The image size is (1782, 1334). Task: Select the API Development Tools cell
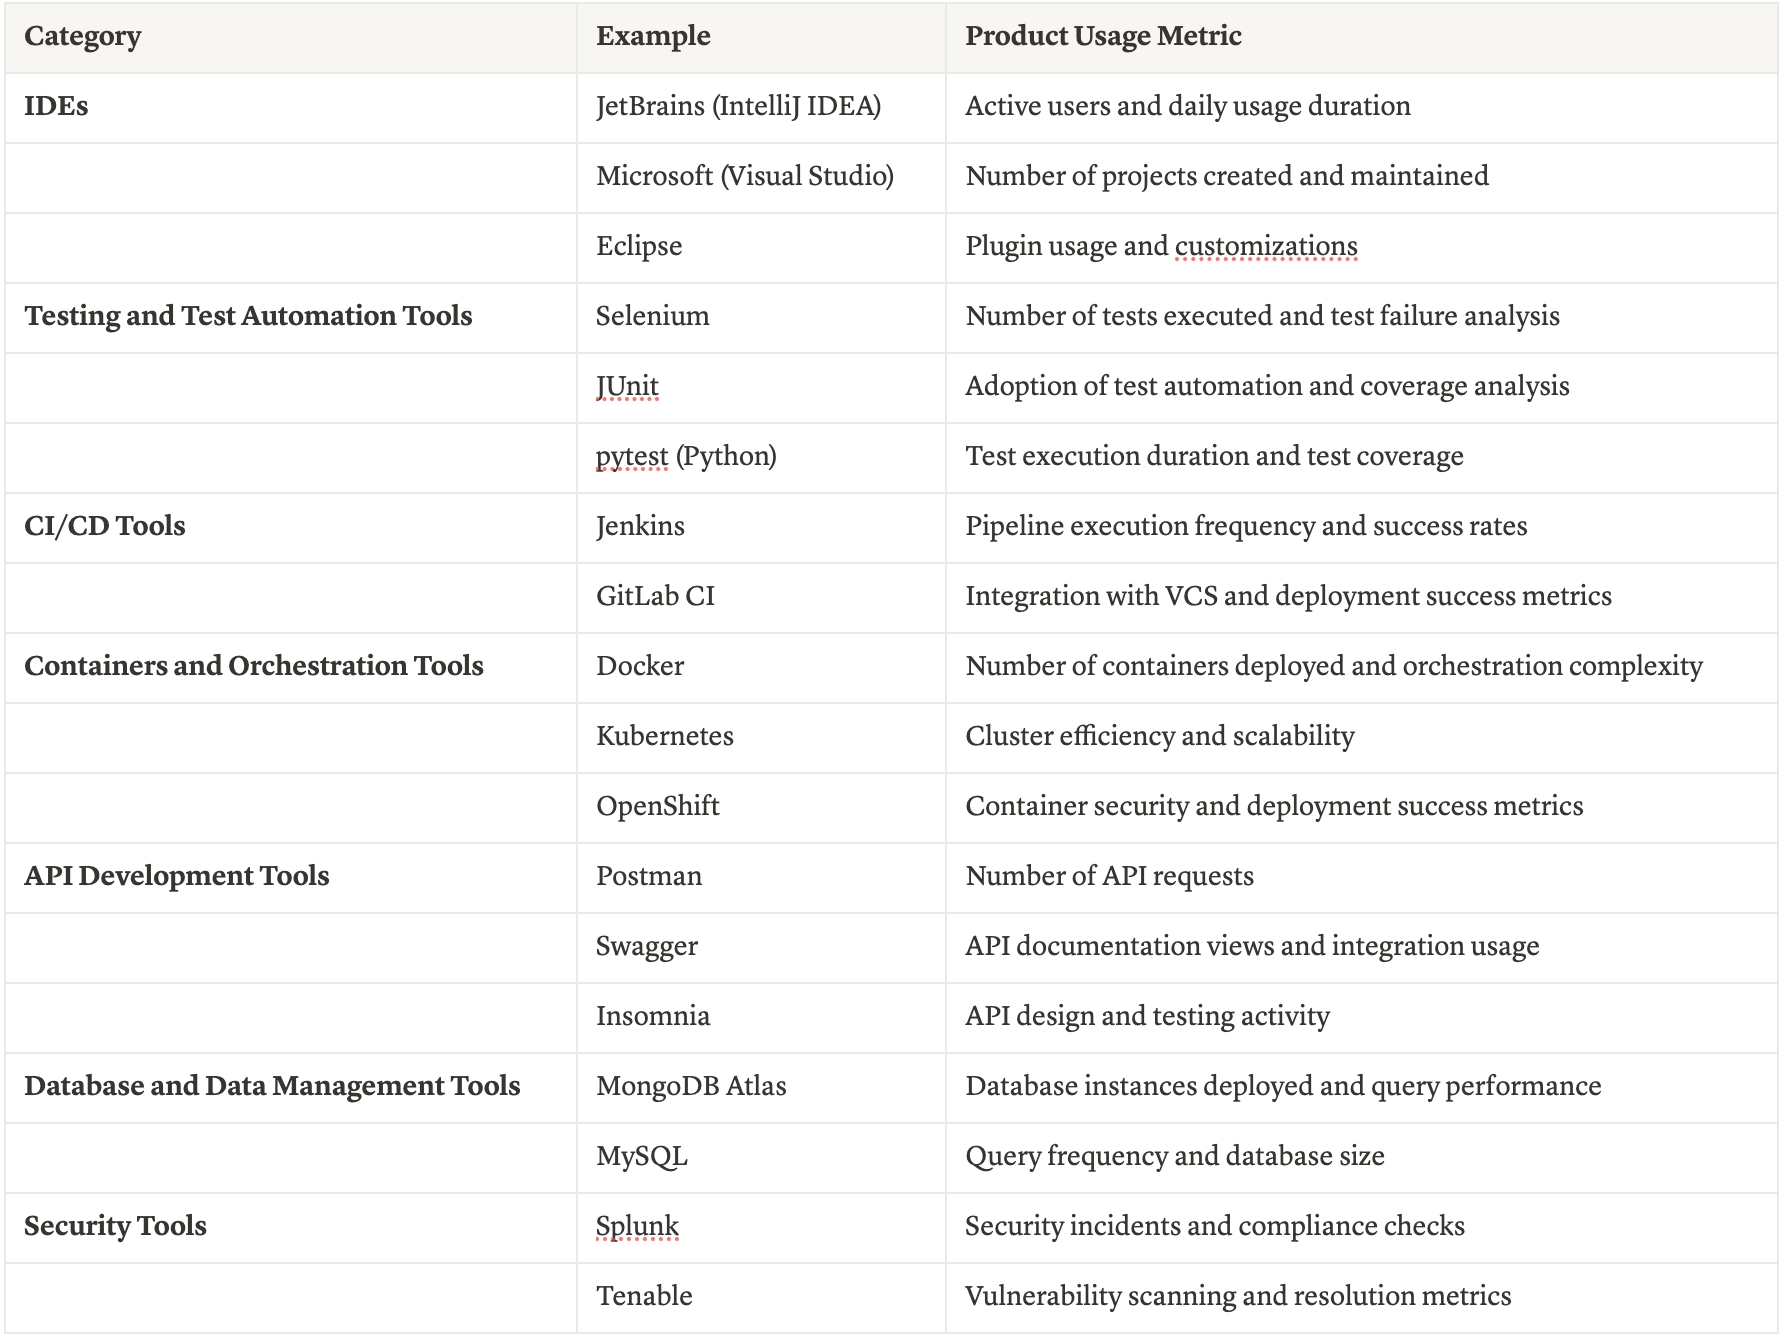[x=177, y=877]
